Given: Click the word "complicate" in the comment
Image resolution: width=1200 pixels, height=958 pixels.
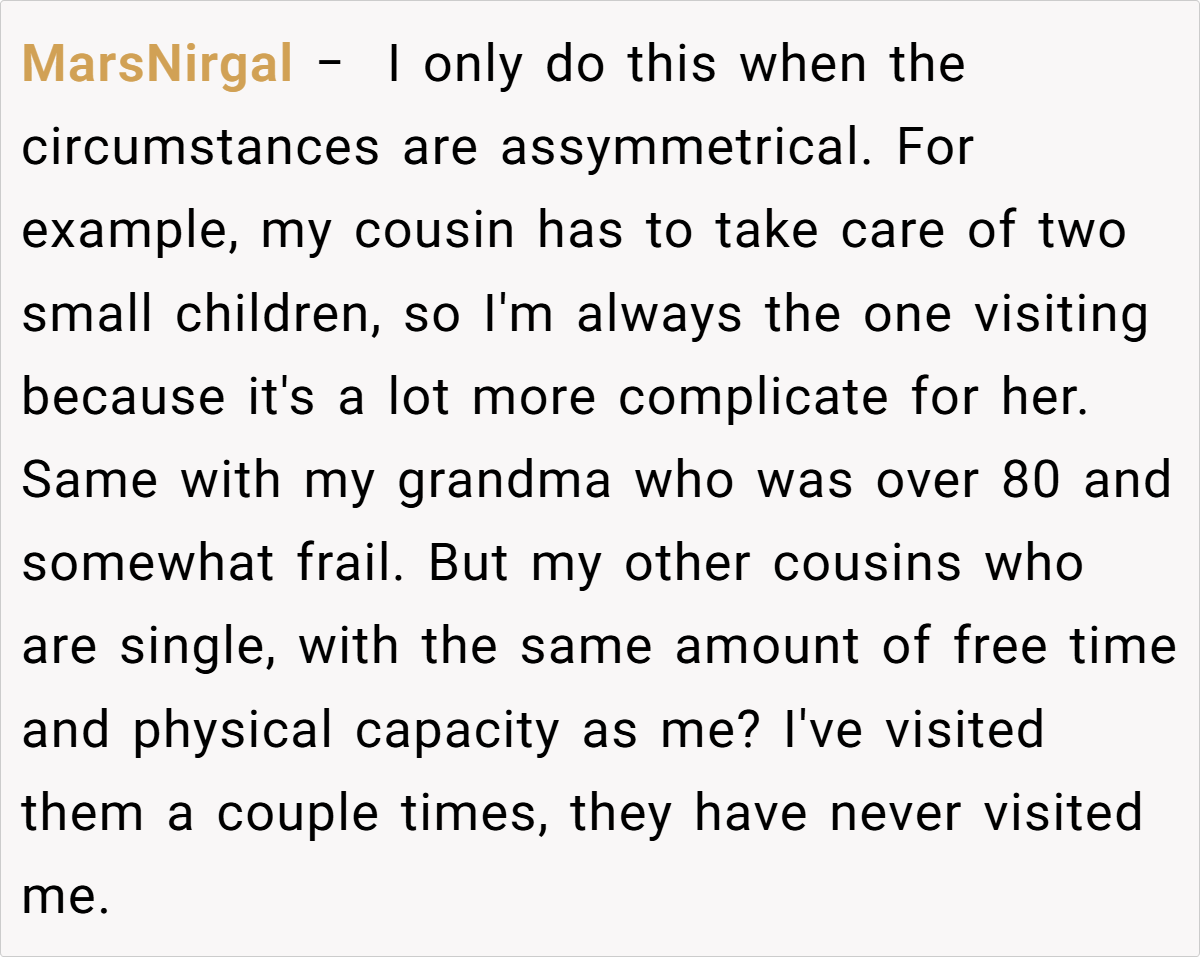Looking at the screenshot, I should 753,398.
